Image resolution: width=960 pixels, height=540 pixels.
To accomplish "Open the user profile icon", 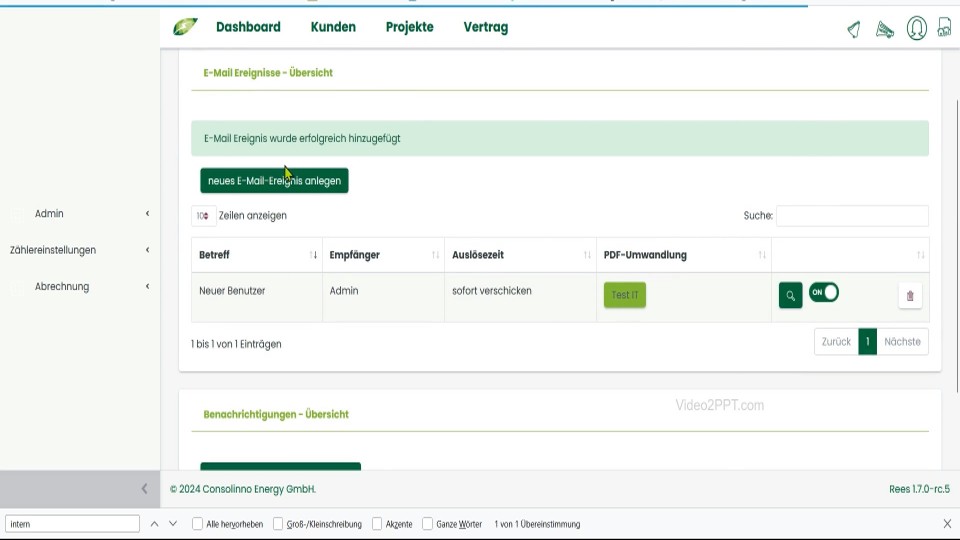I will point(916,28).
